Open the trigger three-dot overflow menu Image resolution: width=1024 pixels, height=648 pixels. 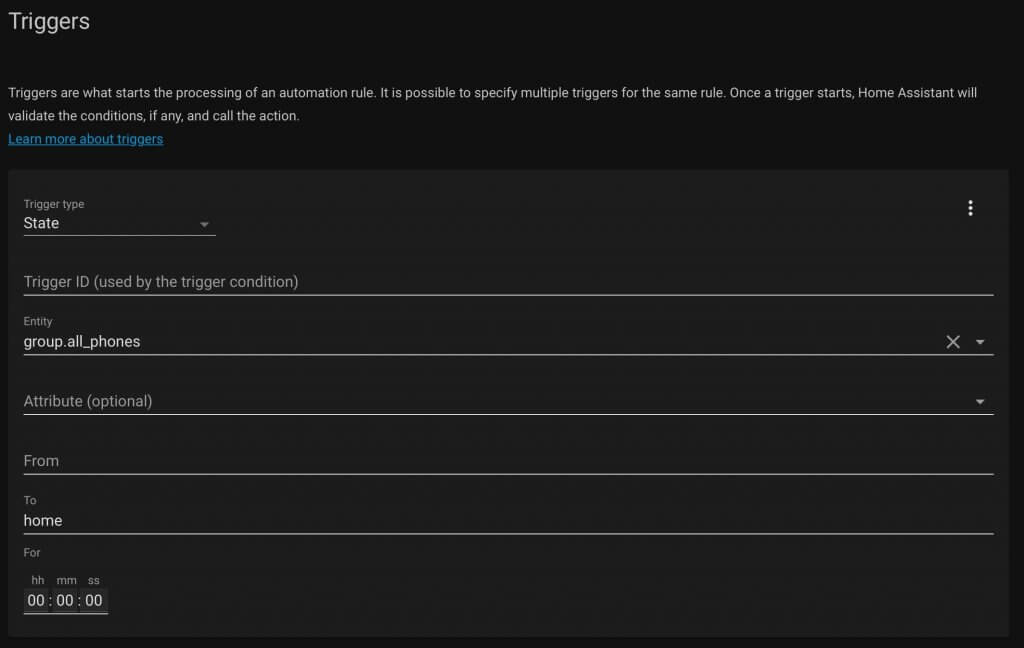(x=970, y=208)
